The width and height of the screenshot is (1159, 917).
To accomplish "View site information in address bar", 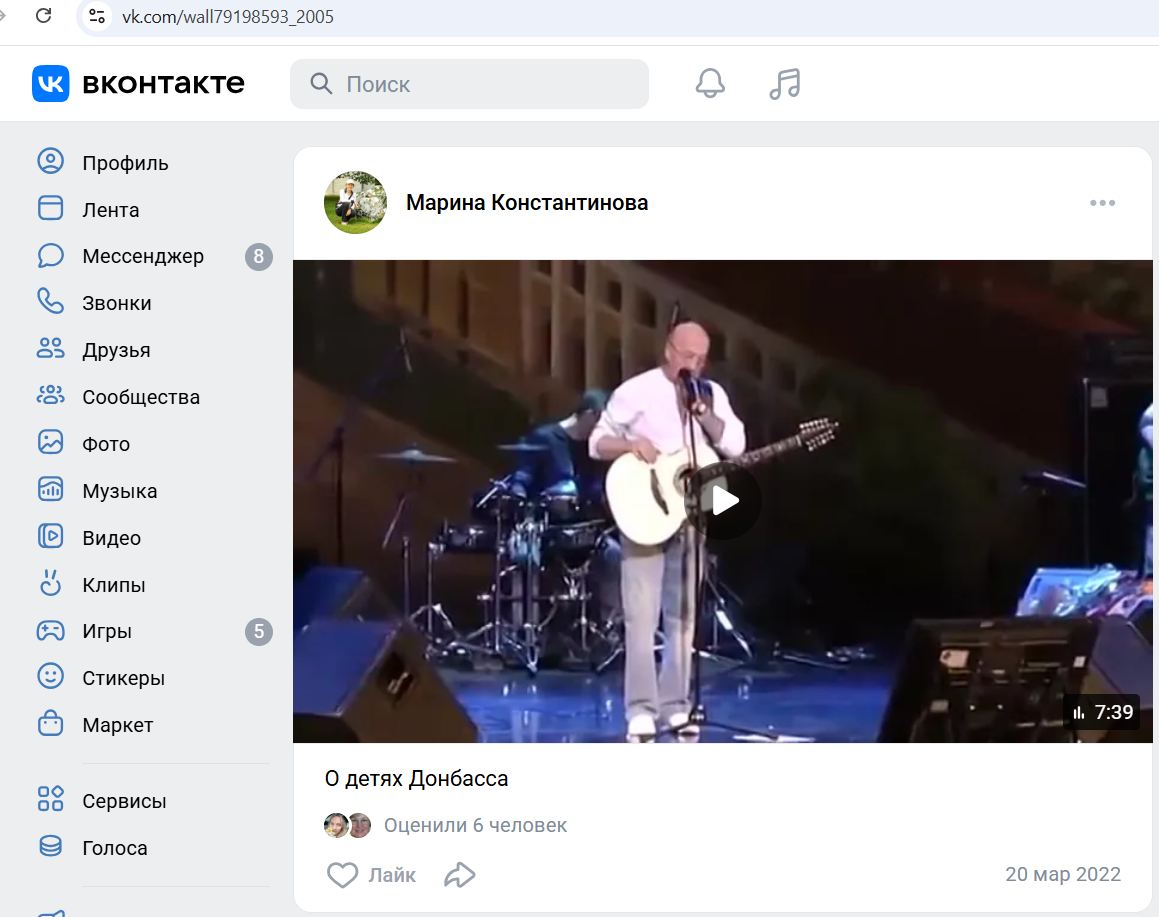I will pos(96,16).
